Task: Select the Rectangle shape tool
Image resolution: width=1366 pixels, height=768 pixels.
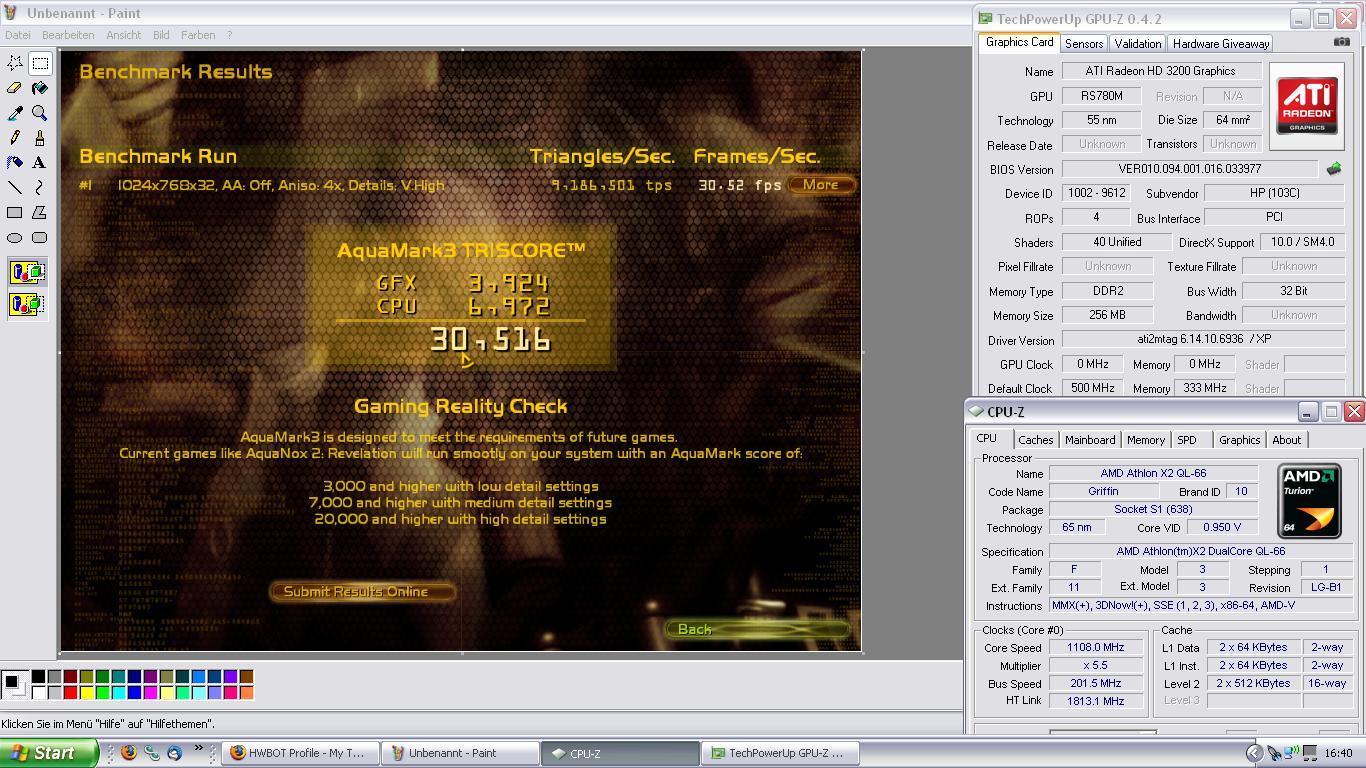Action: coord(15,212)
